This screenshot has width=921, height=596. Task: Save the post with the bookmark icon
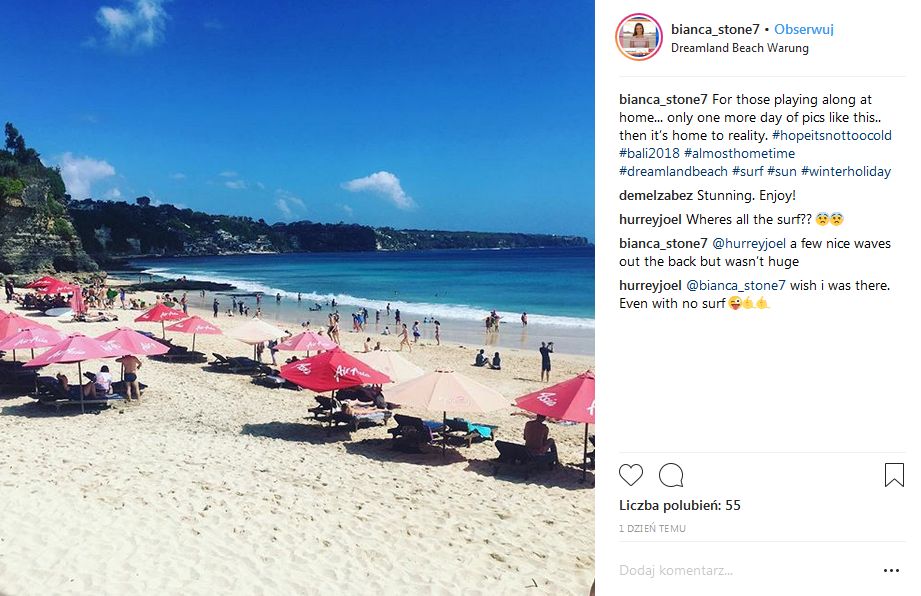click(894, 474)
